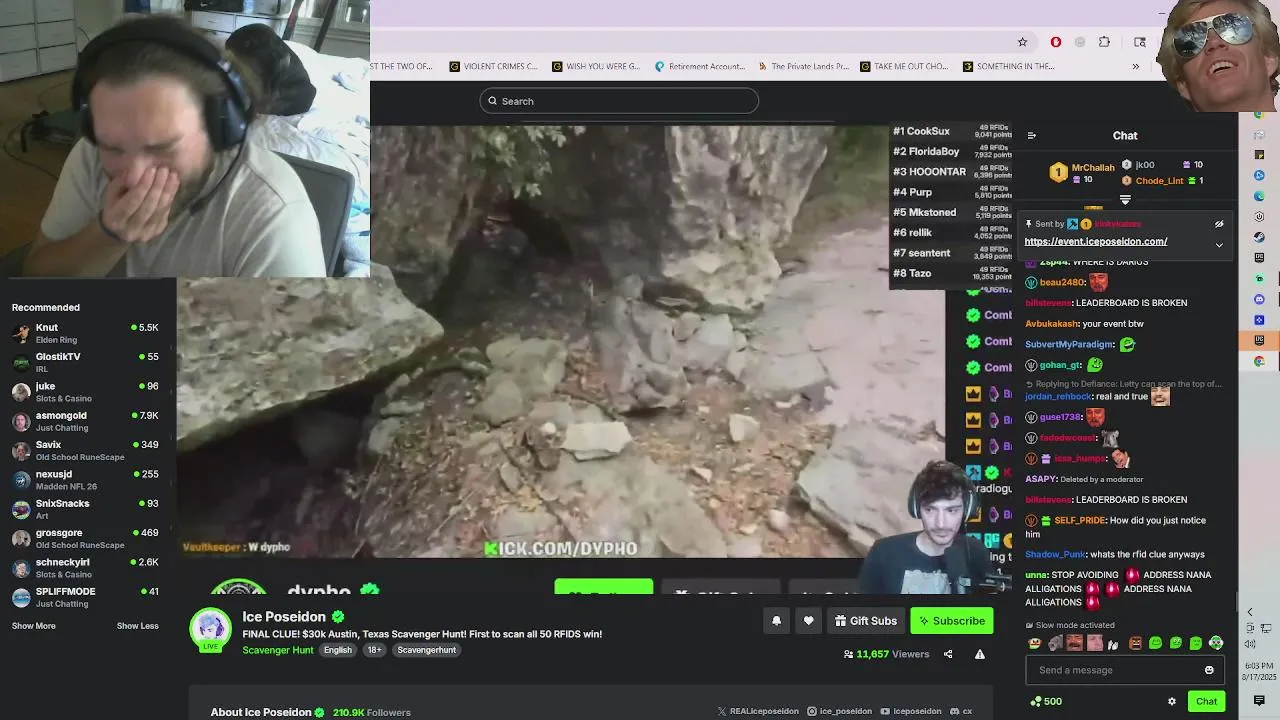Open Knut's recommended channel
Viewport: 1280px width, 720px height.
pos(85,333)
